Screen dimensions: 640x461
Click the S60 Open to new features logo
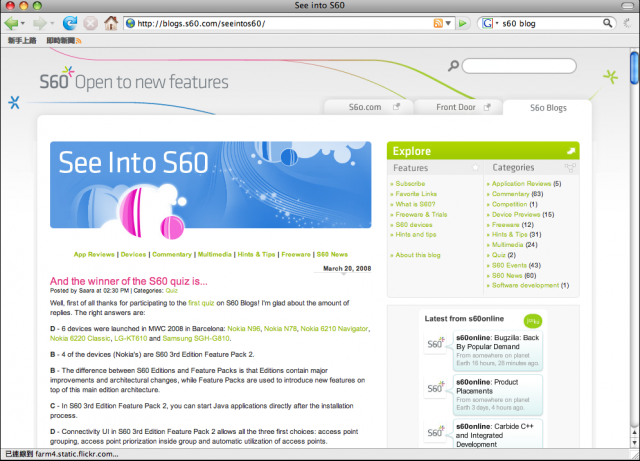134,79
